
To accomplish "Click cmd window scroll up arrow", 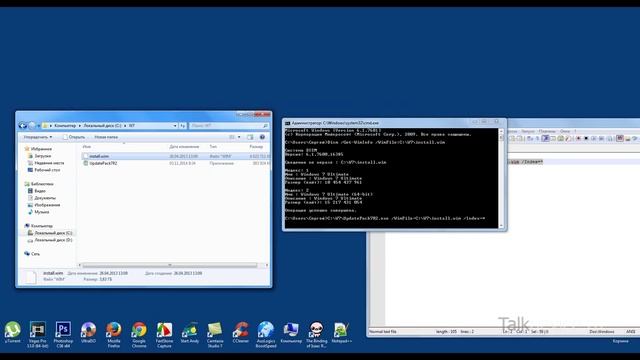I will point(501,132).
